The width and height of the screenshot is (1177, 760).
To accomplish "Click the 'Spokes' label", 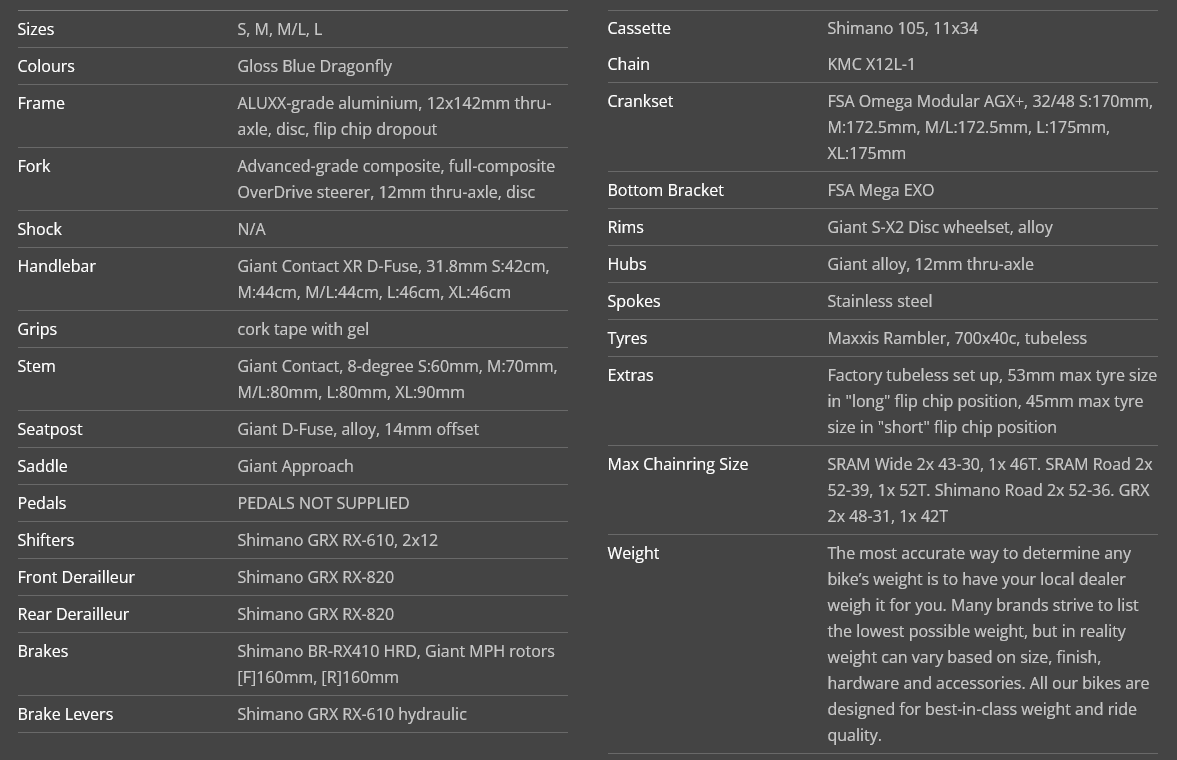I will coord(634,301).
